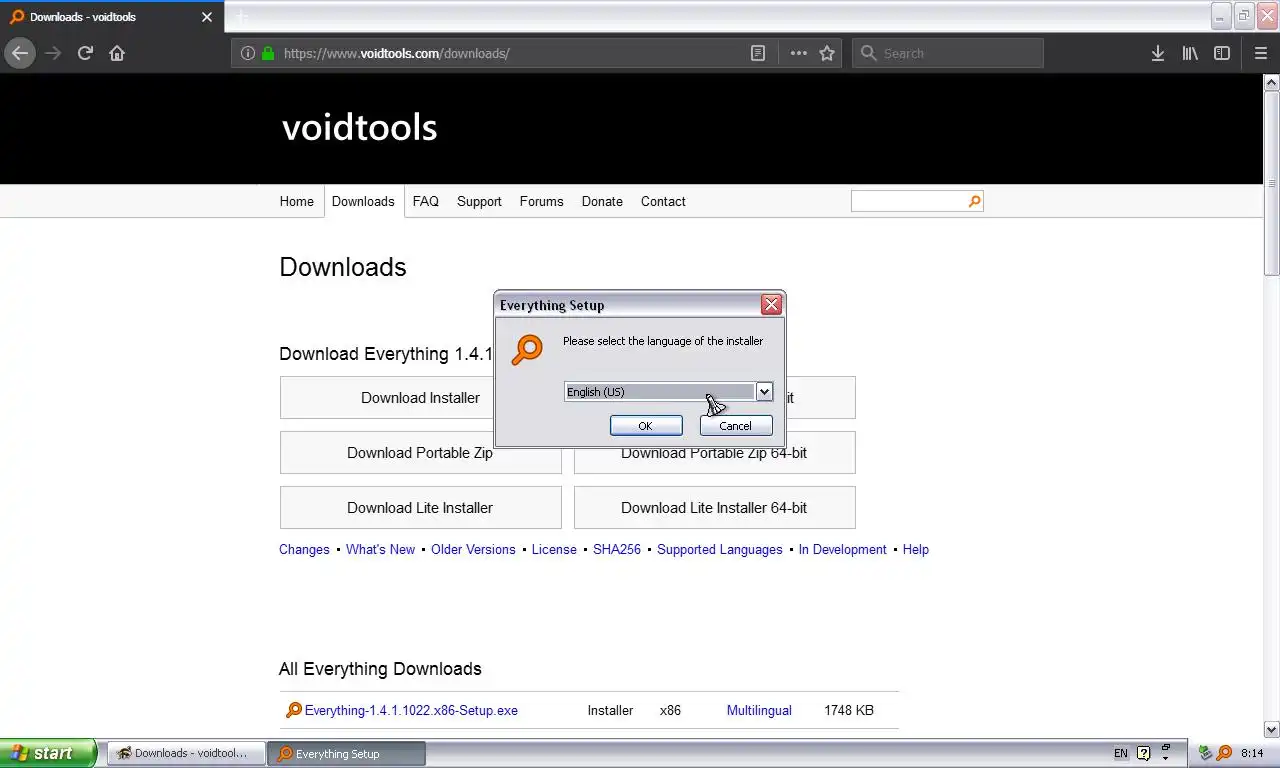Focus the browser URL address field

point(510,53)
